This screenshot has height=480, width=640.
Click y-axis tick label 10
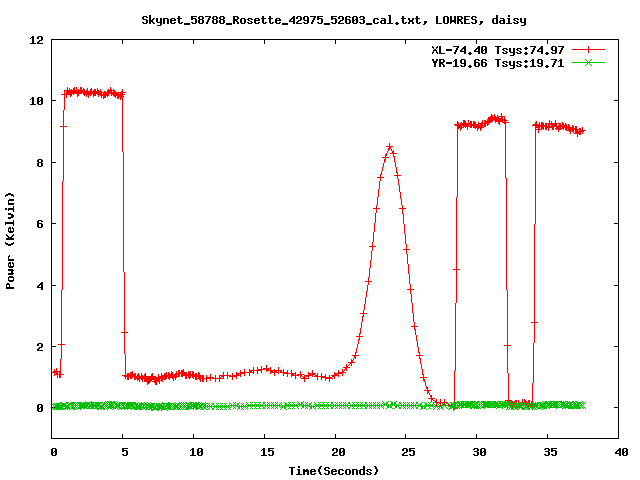click(36, 101)
